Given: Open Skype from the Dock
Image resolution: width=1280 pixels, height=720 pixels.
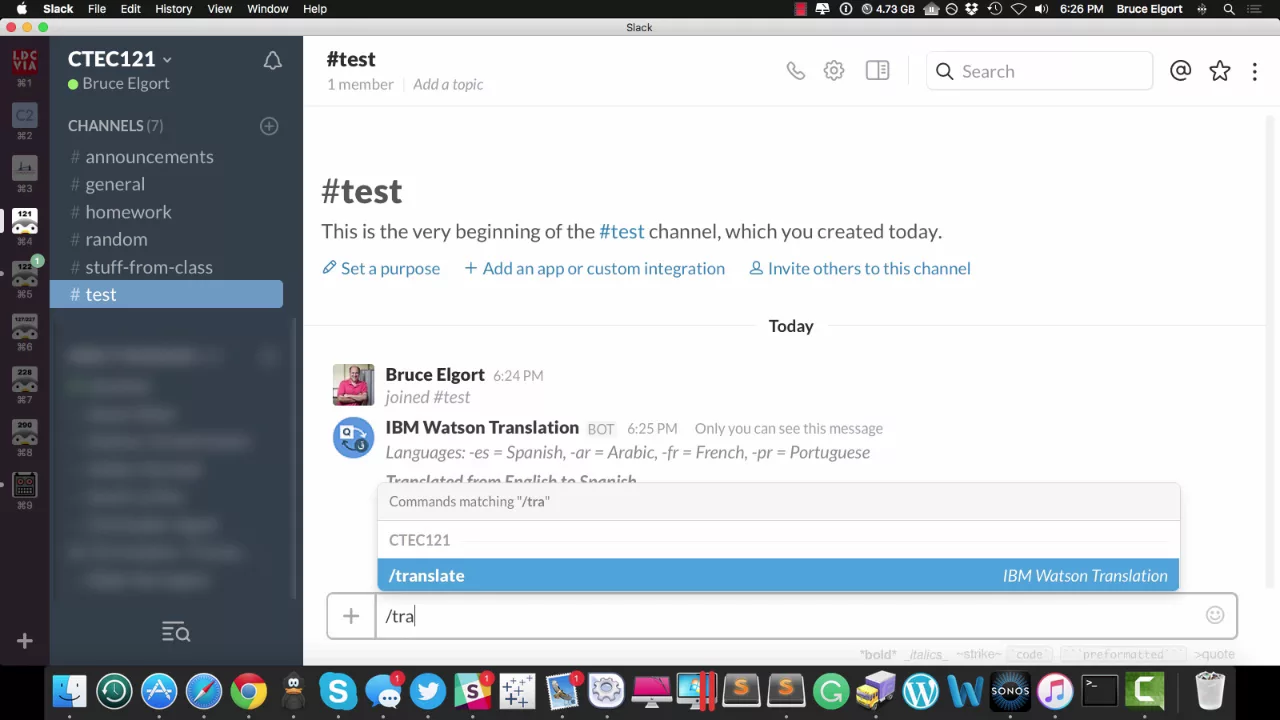Looking at the screenshot, I should click(338, 691).
